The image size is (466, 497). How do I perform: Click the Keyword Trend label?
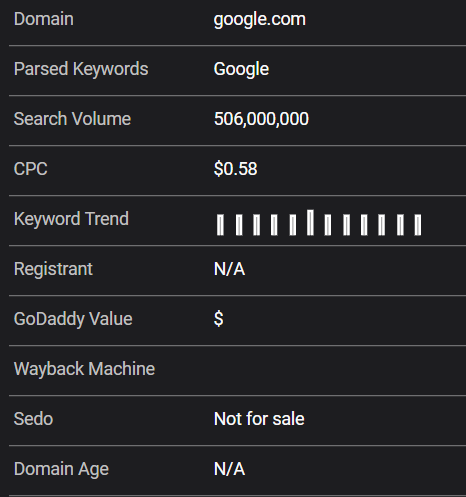(71, 219)
